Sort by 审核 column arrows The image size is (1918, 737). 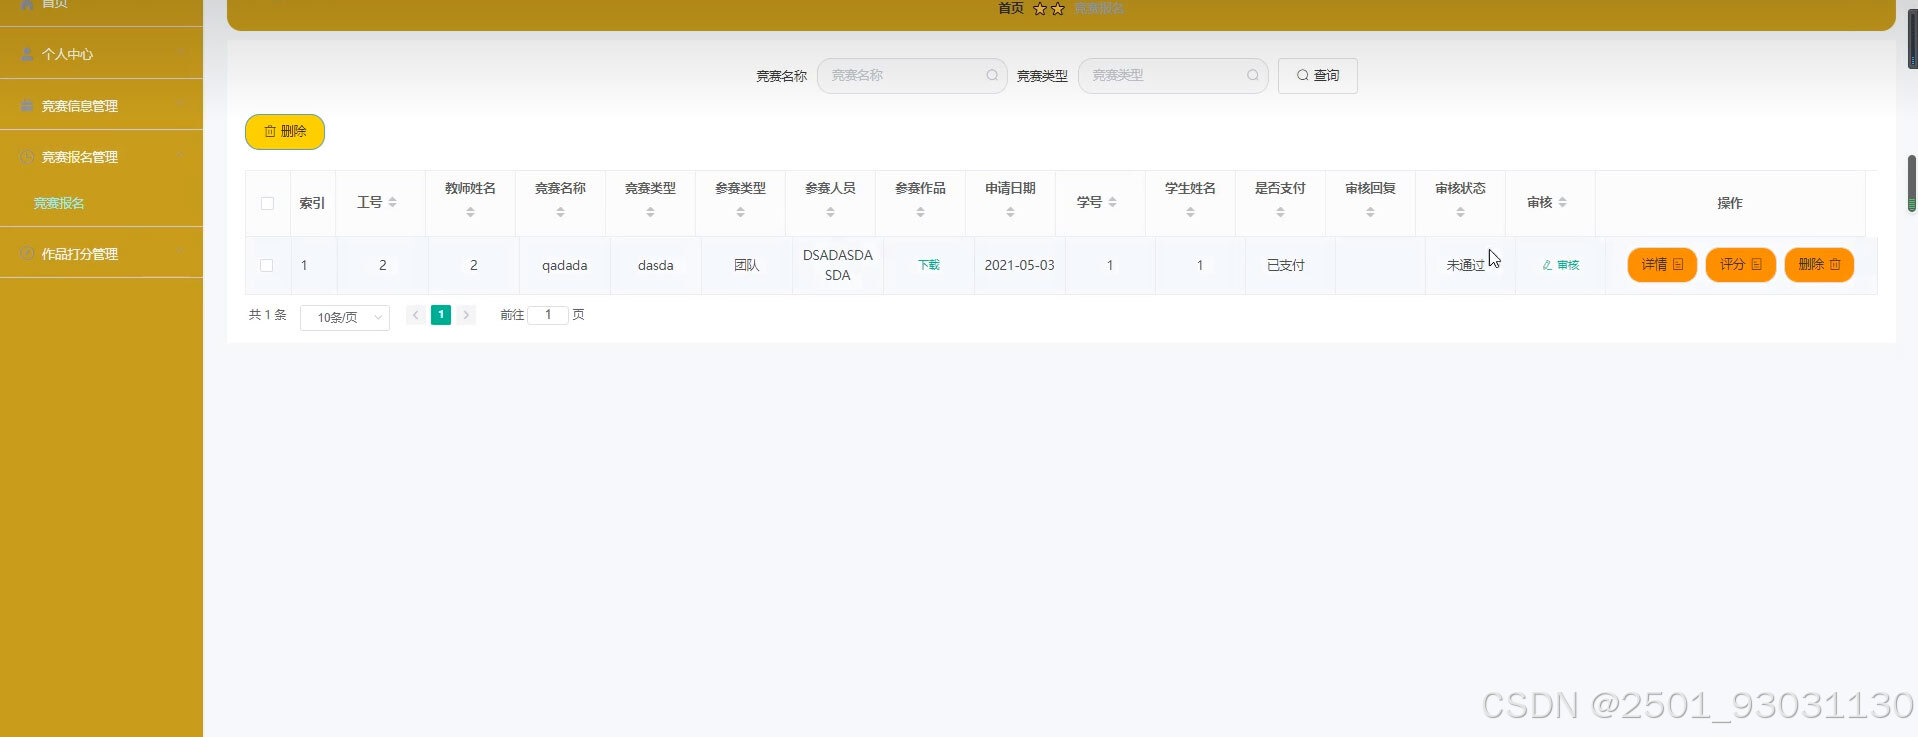(x=1562, y=202)
